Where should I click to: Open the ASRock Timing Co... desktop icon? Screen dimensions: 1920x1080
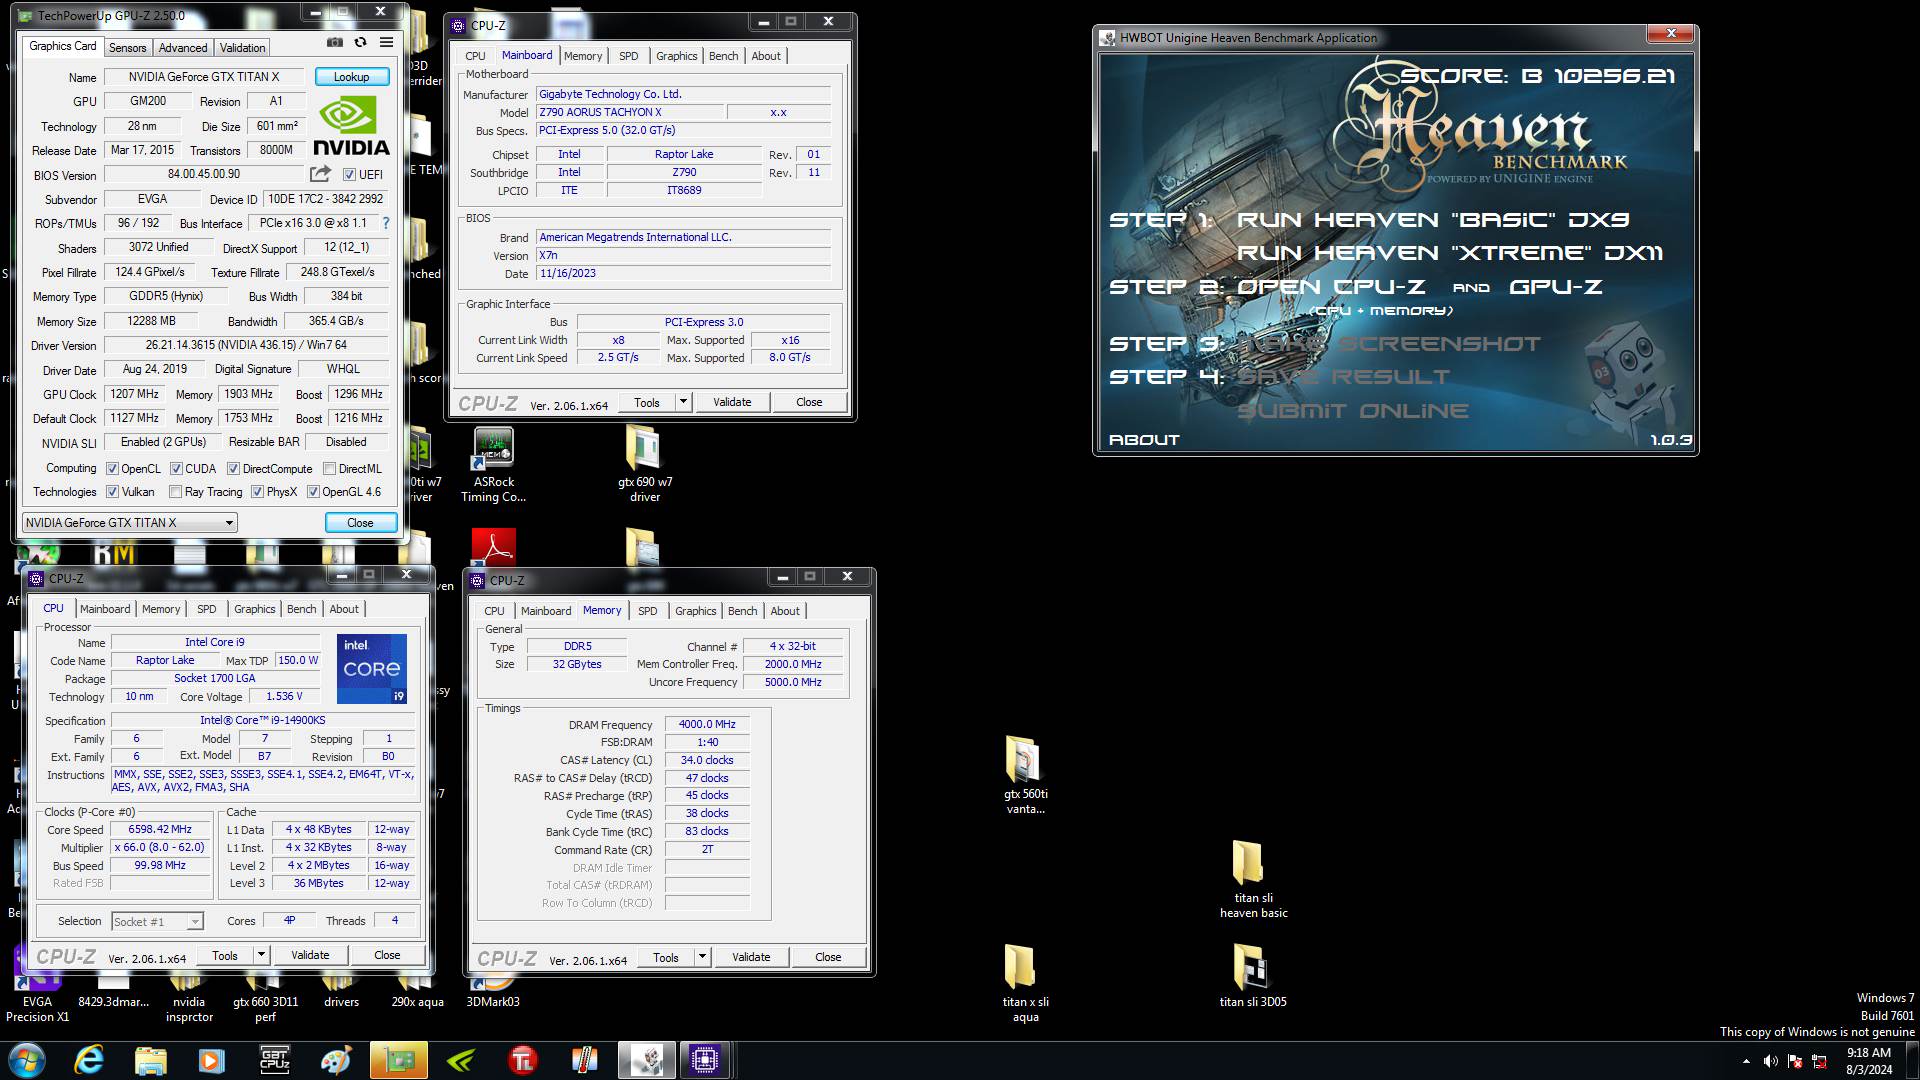(493, 466)
